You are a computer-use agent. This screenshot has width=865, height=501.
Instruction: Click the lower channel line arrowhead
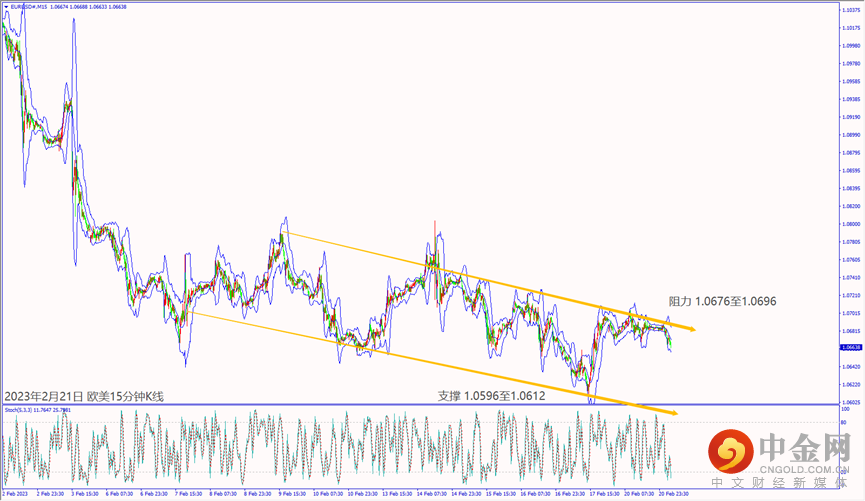[671, 413]
